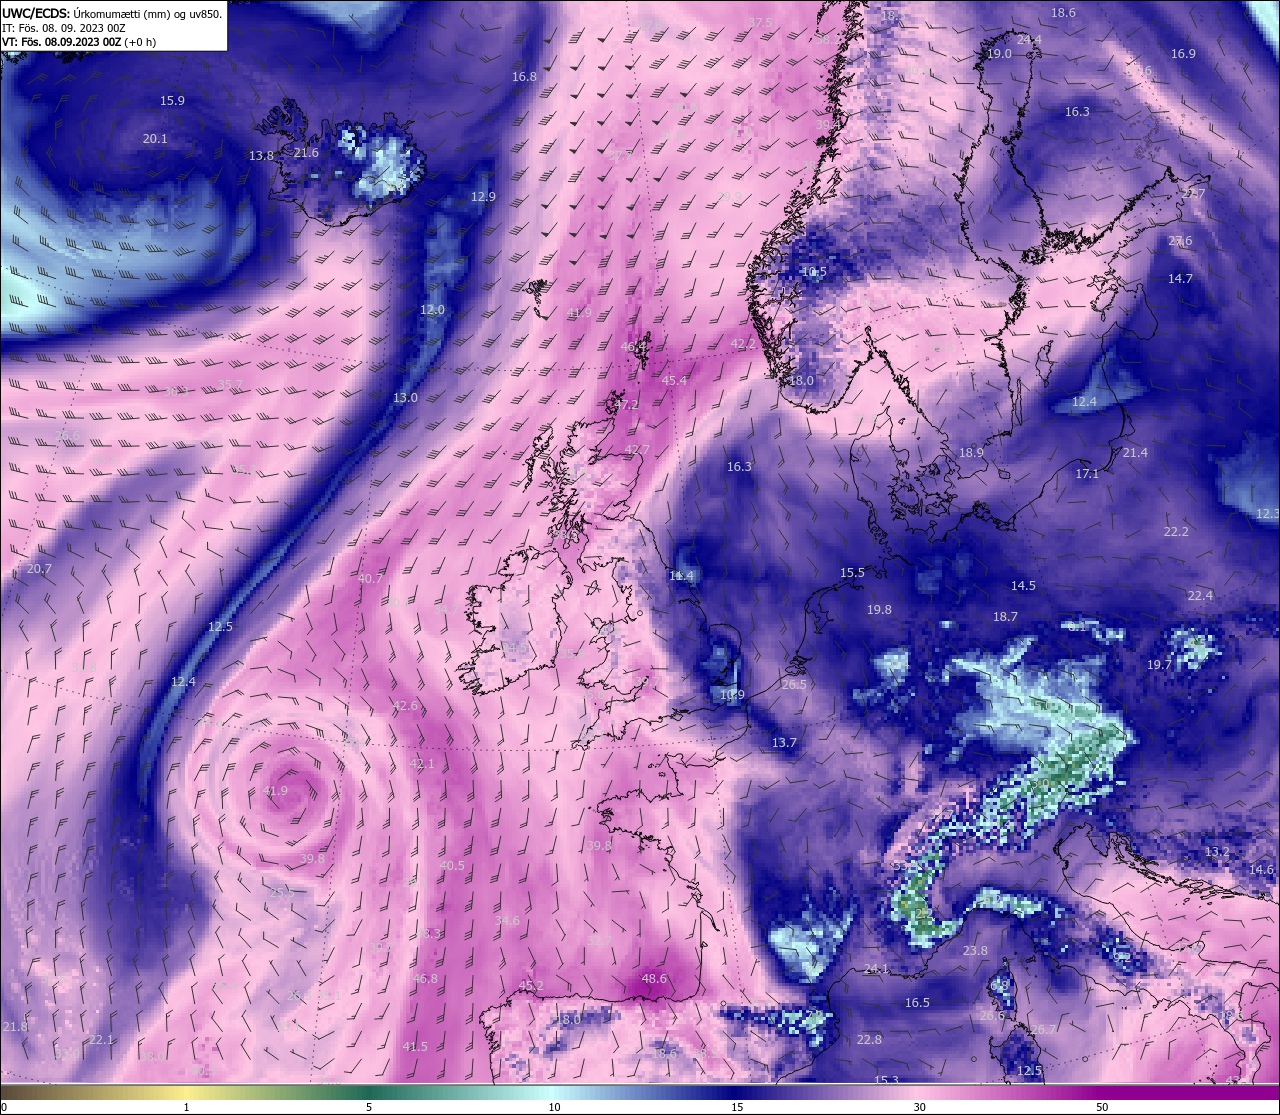
Task: Click the 48.6 value over northern Spain
Action: [x=654, y=979]
